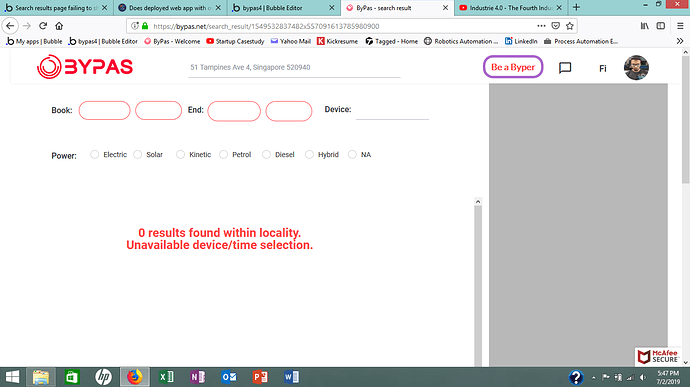Select the Electric power option
This screenshot has height=387, width=690.
(x=95, y=155)
